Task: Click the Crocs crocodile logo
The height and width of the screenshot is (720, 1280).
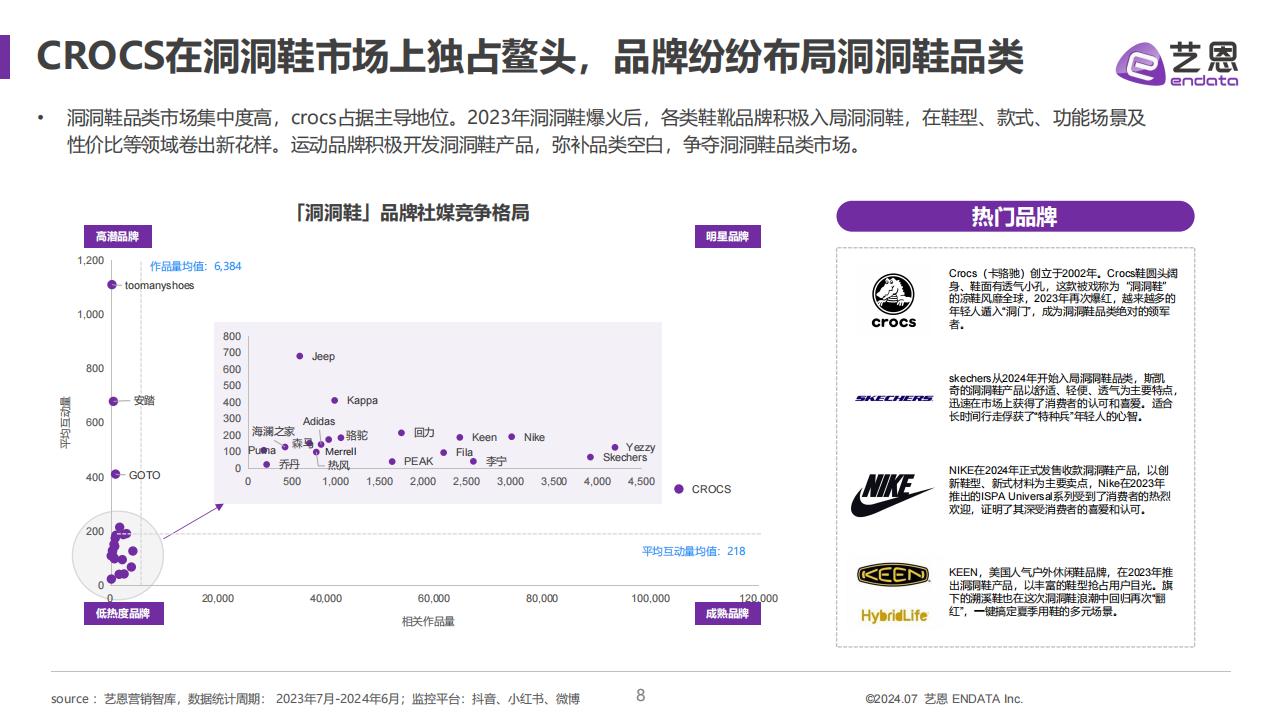Action: coord(894,302)
